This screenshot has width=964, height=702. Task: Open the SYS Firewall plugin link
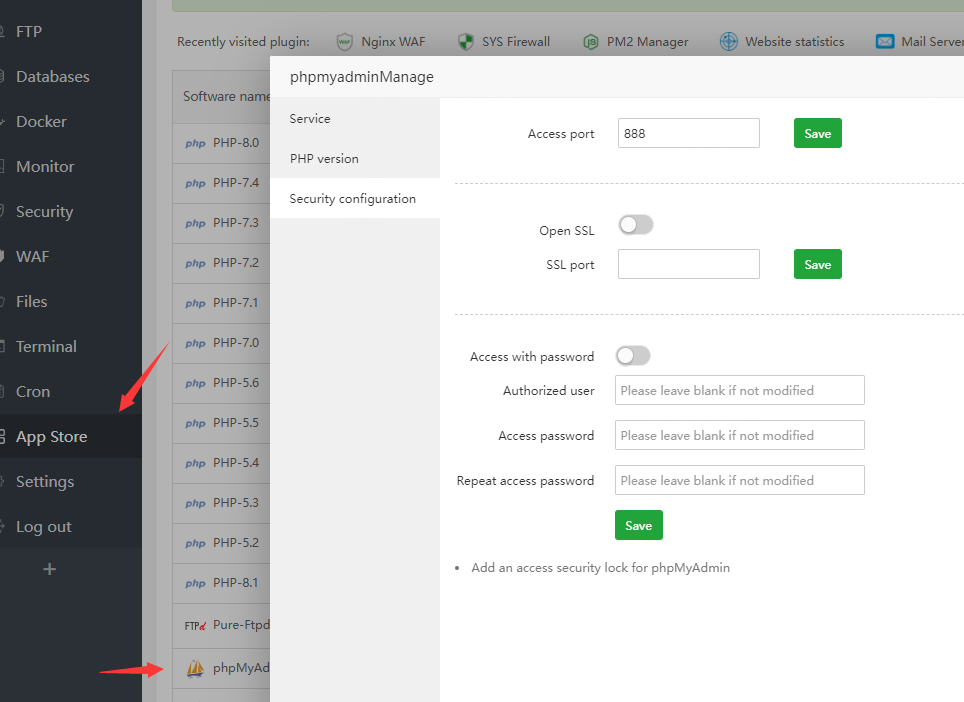click(x=516, y=42)
